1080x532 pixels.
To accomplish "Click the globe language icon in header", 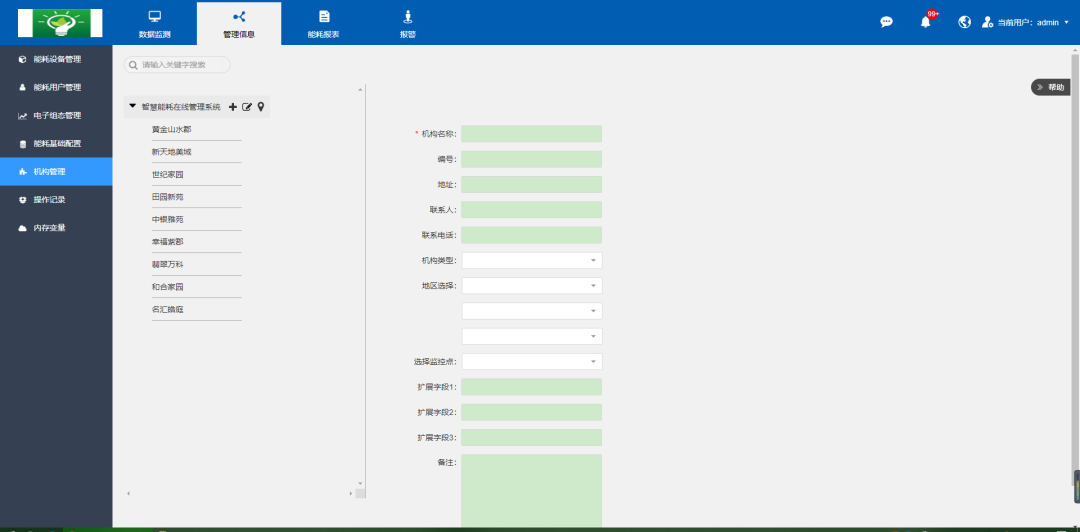I will (x=965, y=22).
